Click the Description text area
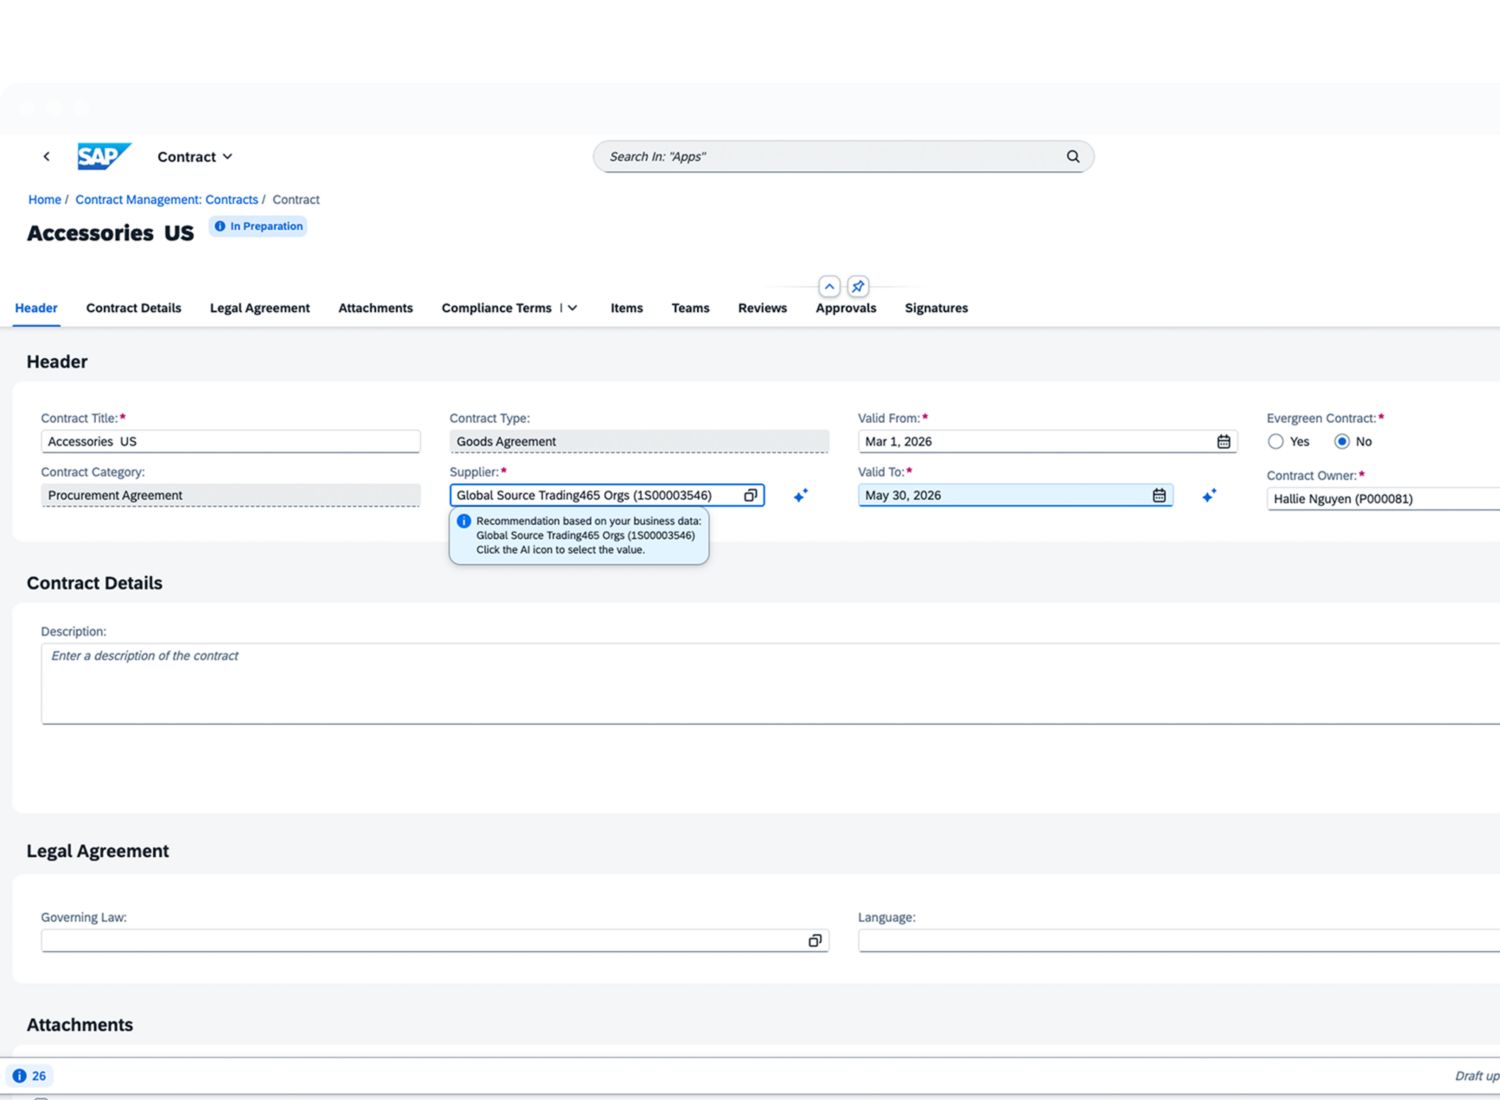The height and width of the screenshot is (1100, 1500). click(x=770, y=683)
